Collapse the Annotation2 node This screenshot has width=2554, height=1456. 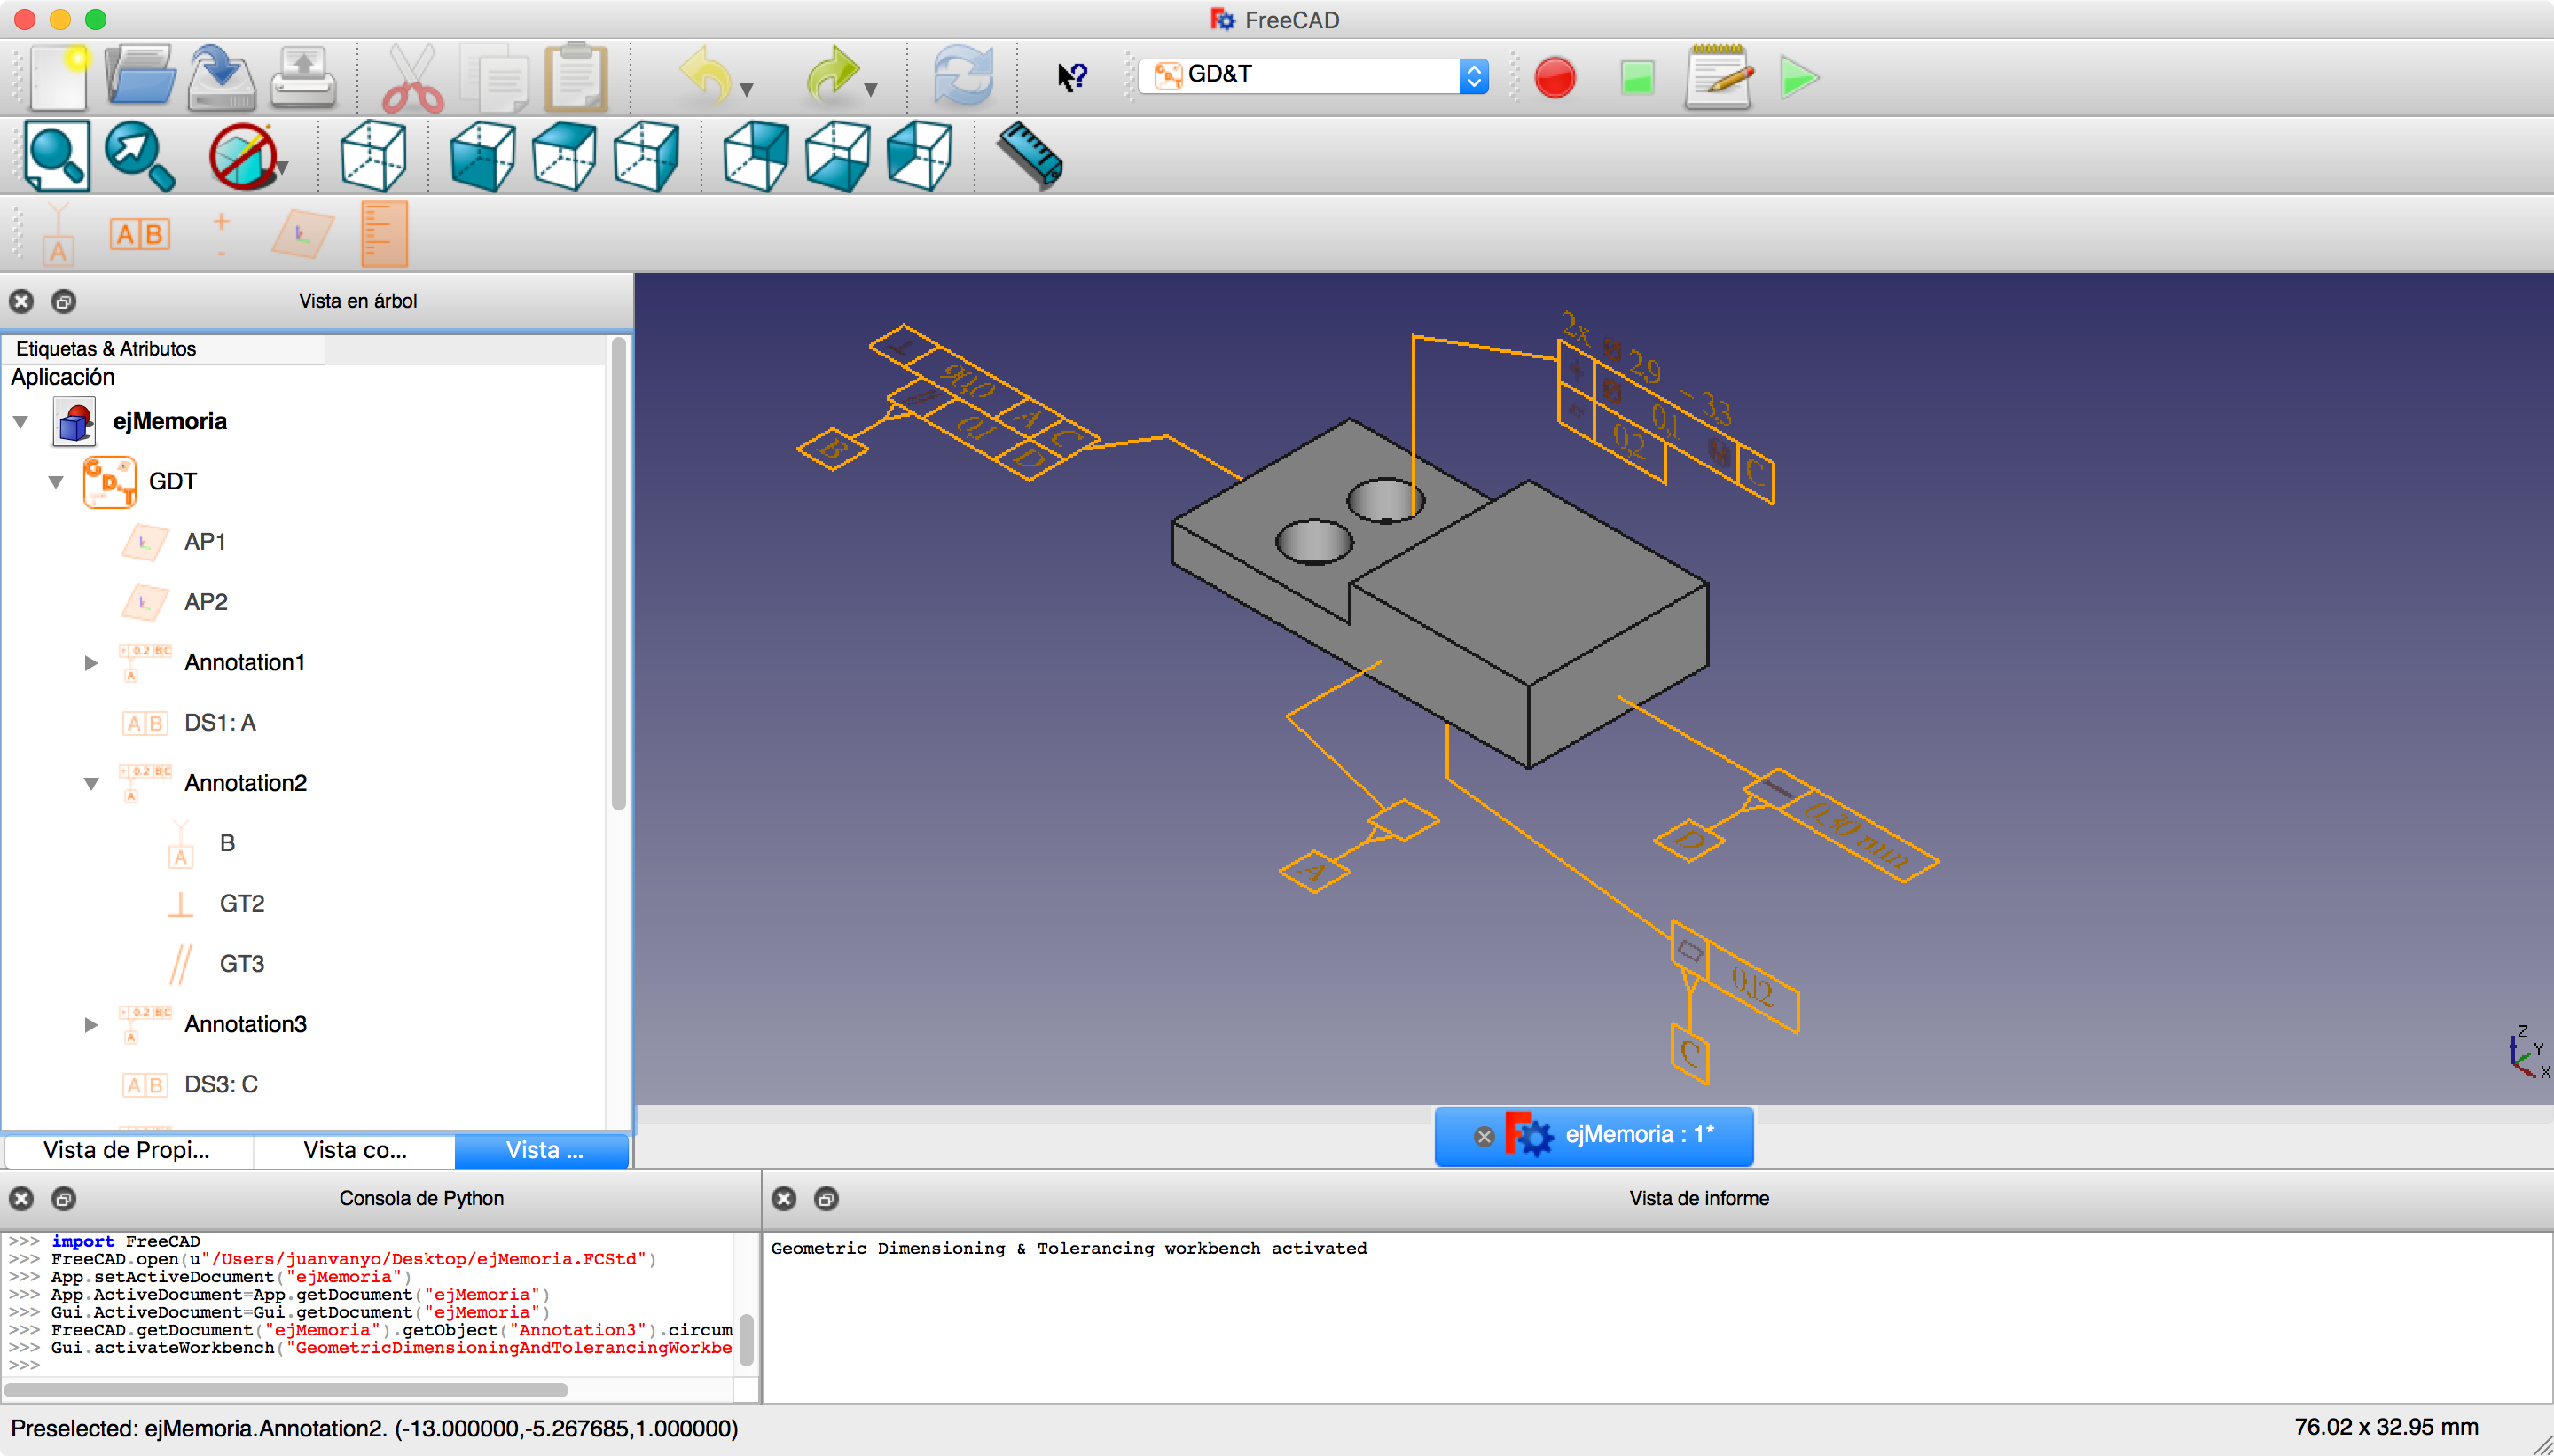tap(91, 784)
